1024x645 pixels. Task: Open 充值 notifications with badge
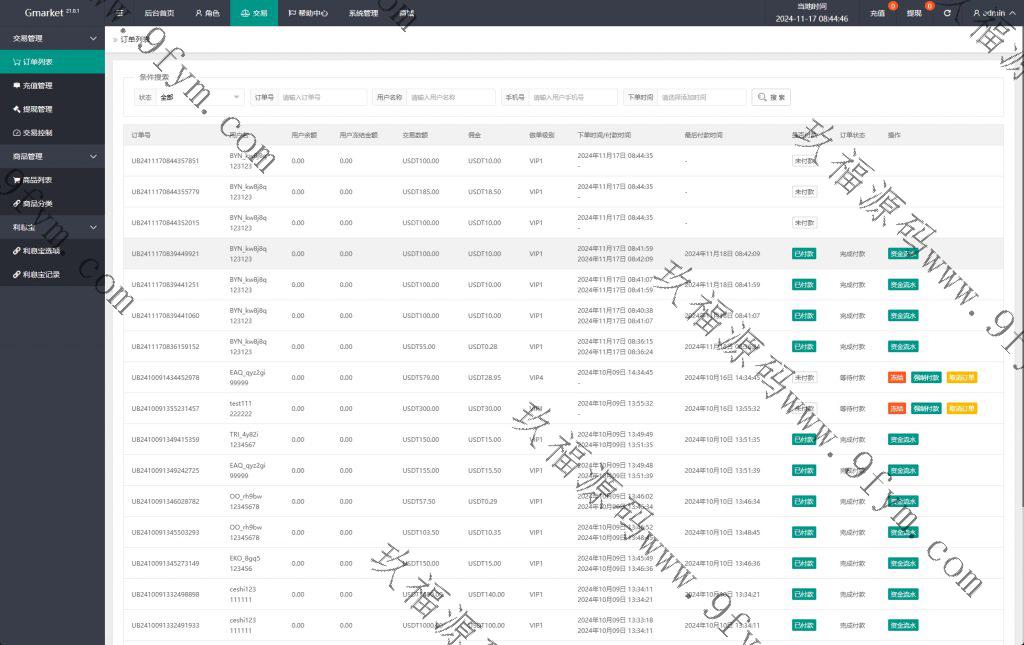pyautogui.click(x=879, y=13)
